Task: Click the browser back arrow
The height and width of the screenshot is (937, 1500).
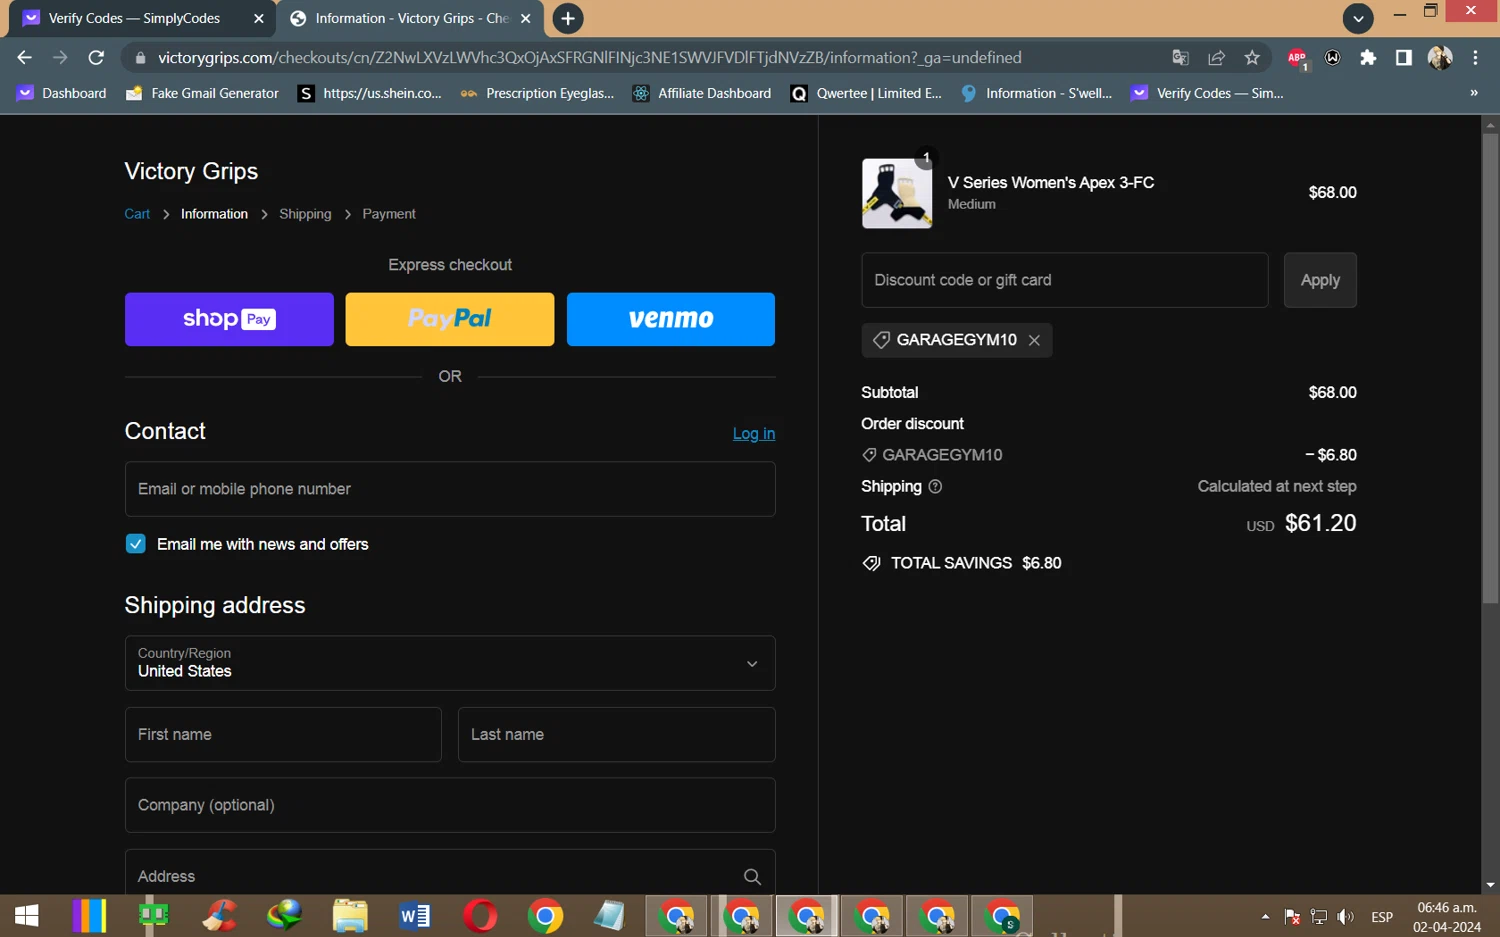Action: coord(25,58)
